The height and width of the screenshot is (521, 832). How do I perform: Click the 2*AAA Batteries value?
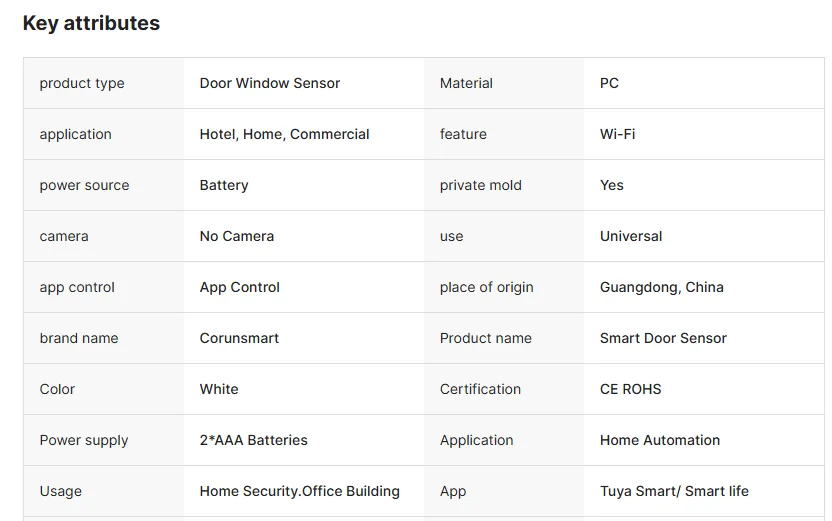click(254, 440)
